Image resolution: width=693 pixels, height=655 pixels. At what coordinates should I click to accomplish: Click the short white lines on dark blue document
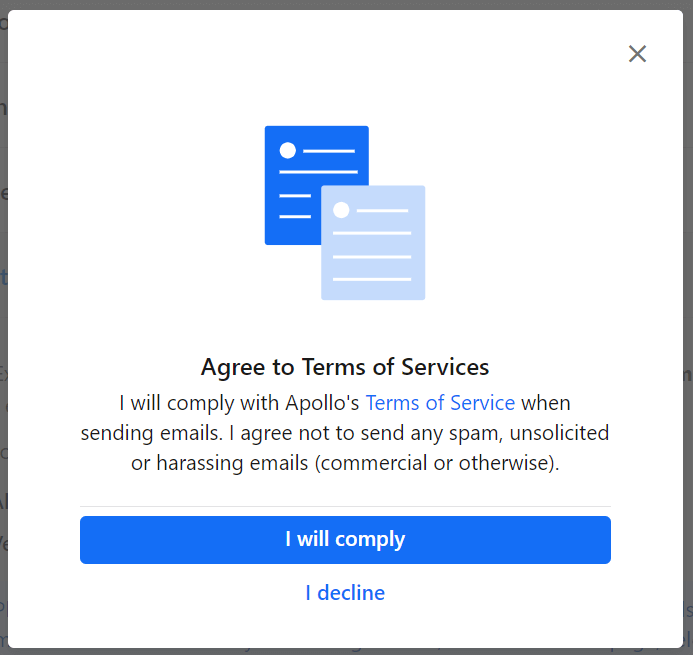coord(295,206)
